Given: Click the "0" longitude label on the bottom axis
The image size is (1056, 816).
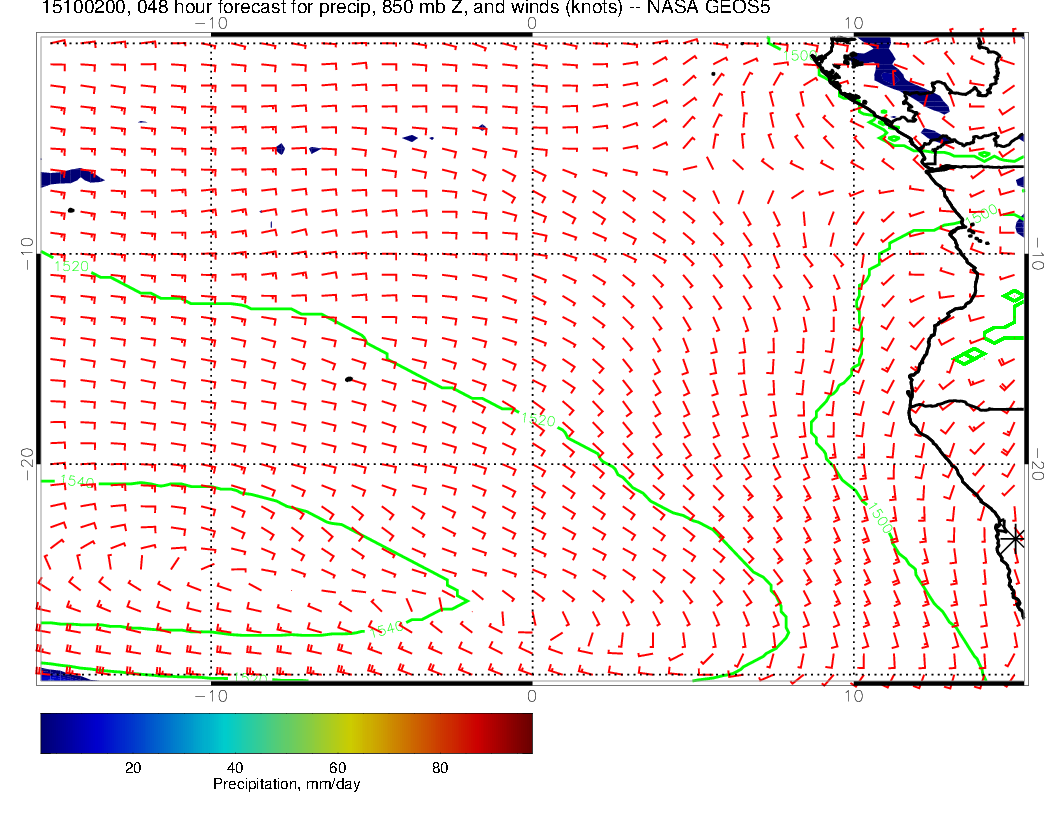Looking at the screenshot, I should point(531,695).
